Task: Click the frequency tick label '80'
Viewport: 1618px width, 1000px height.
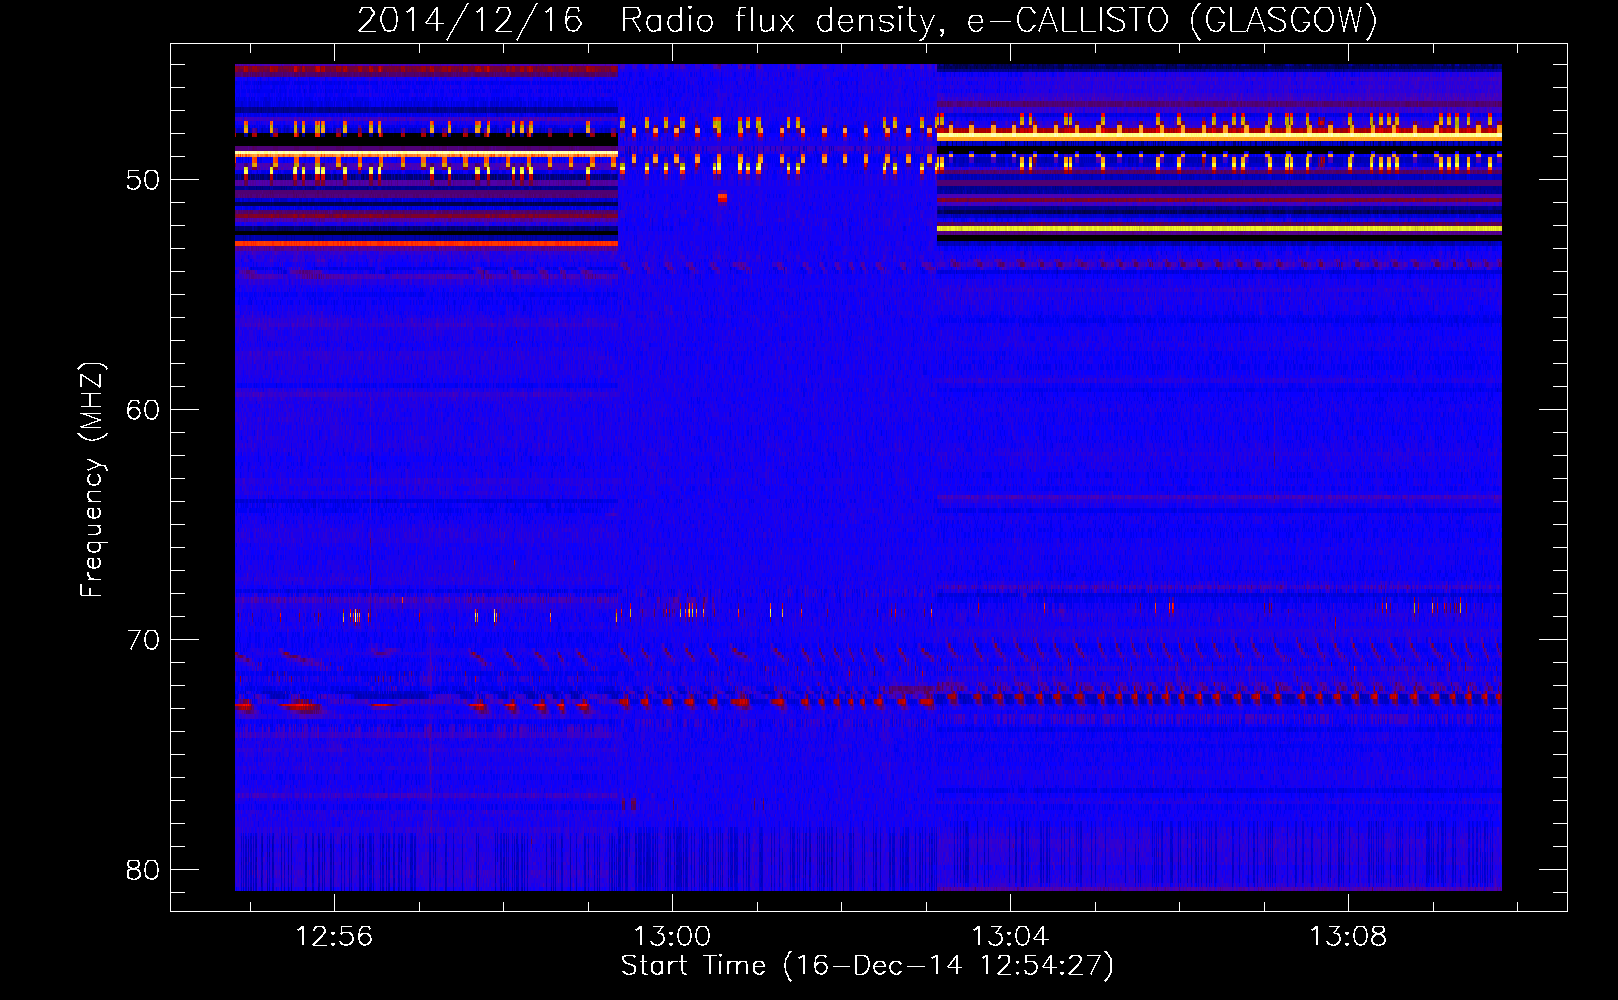Action: [x=143, y=870]
